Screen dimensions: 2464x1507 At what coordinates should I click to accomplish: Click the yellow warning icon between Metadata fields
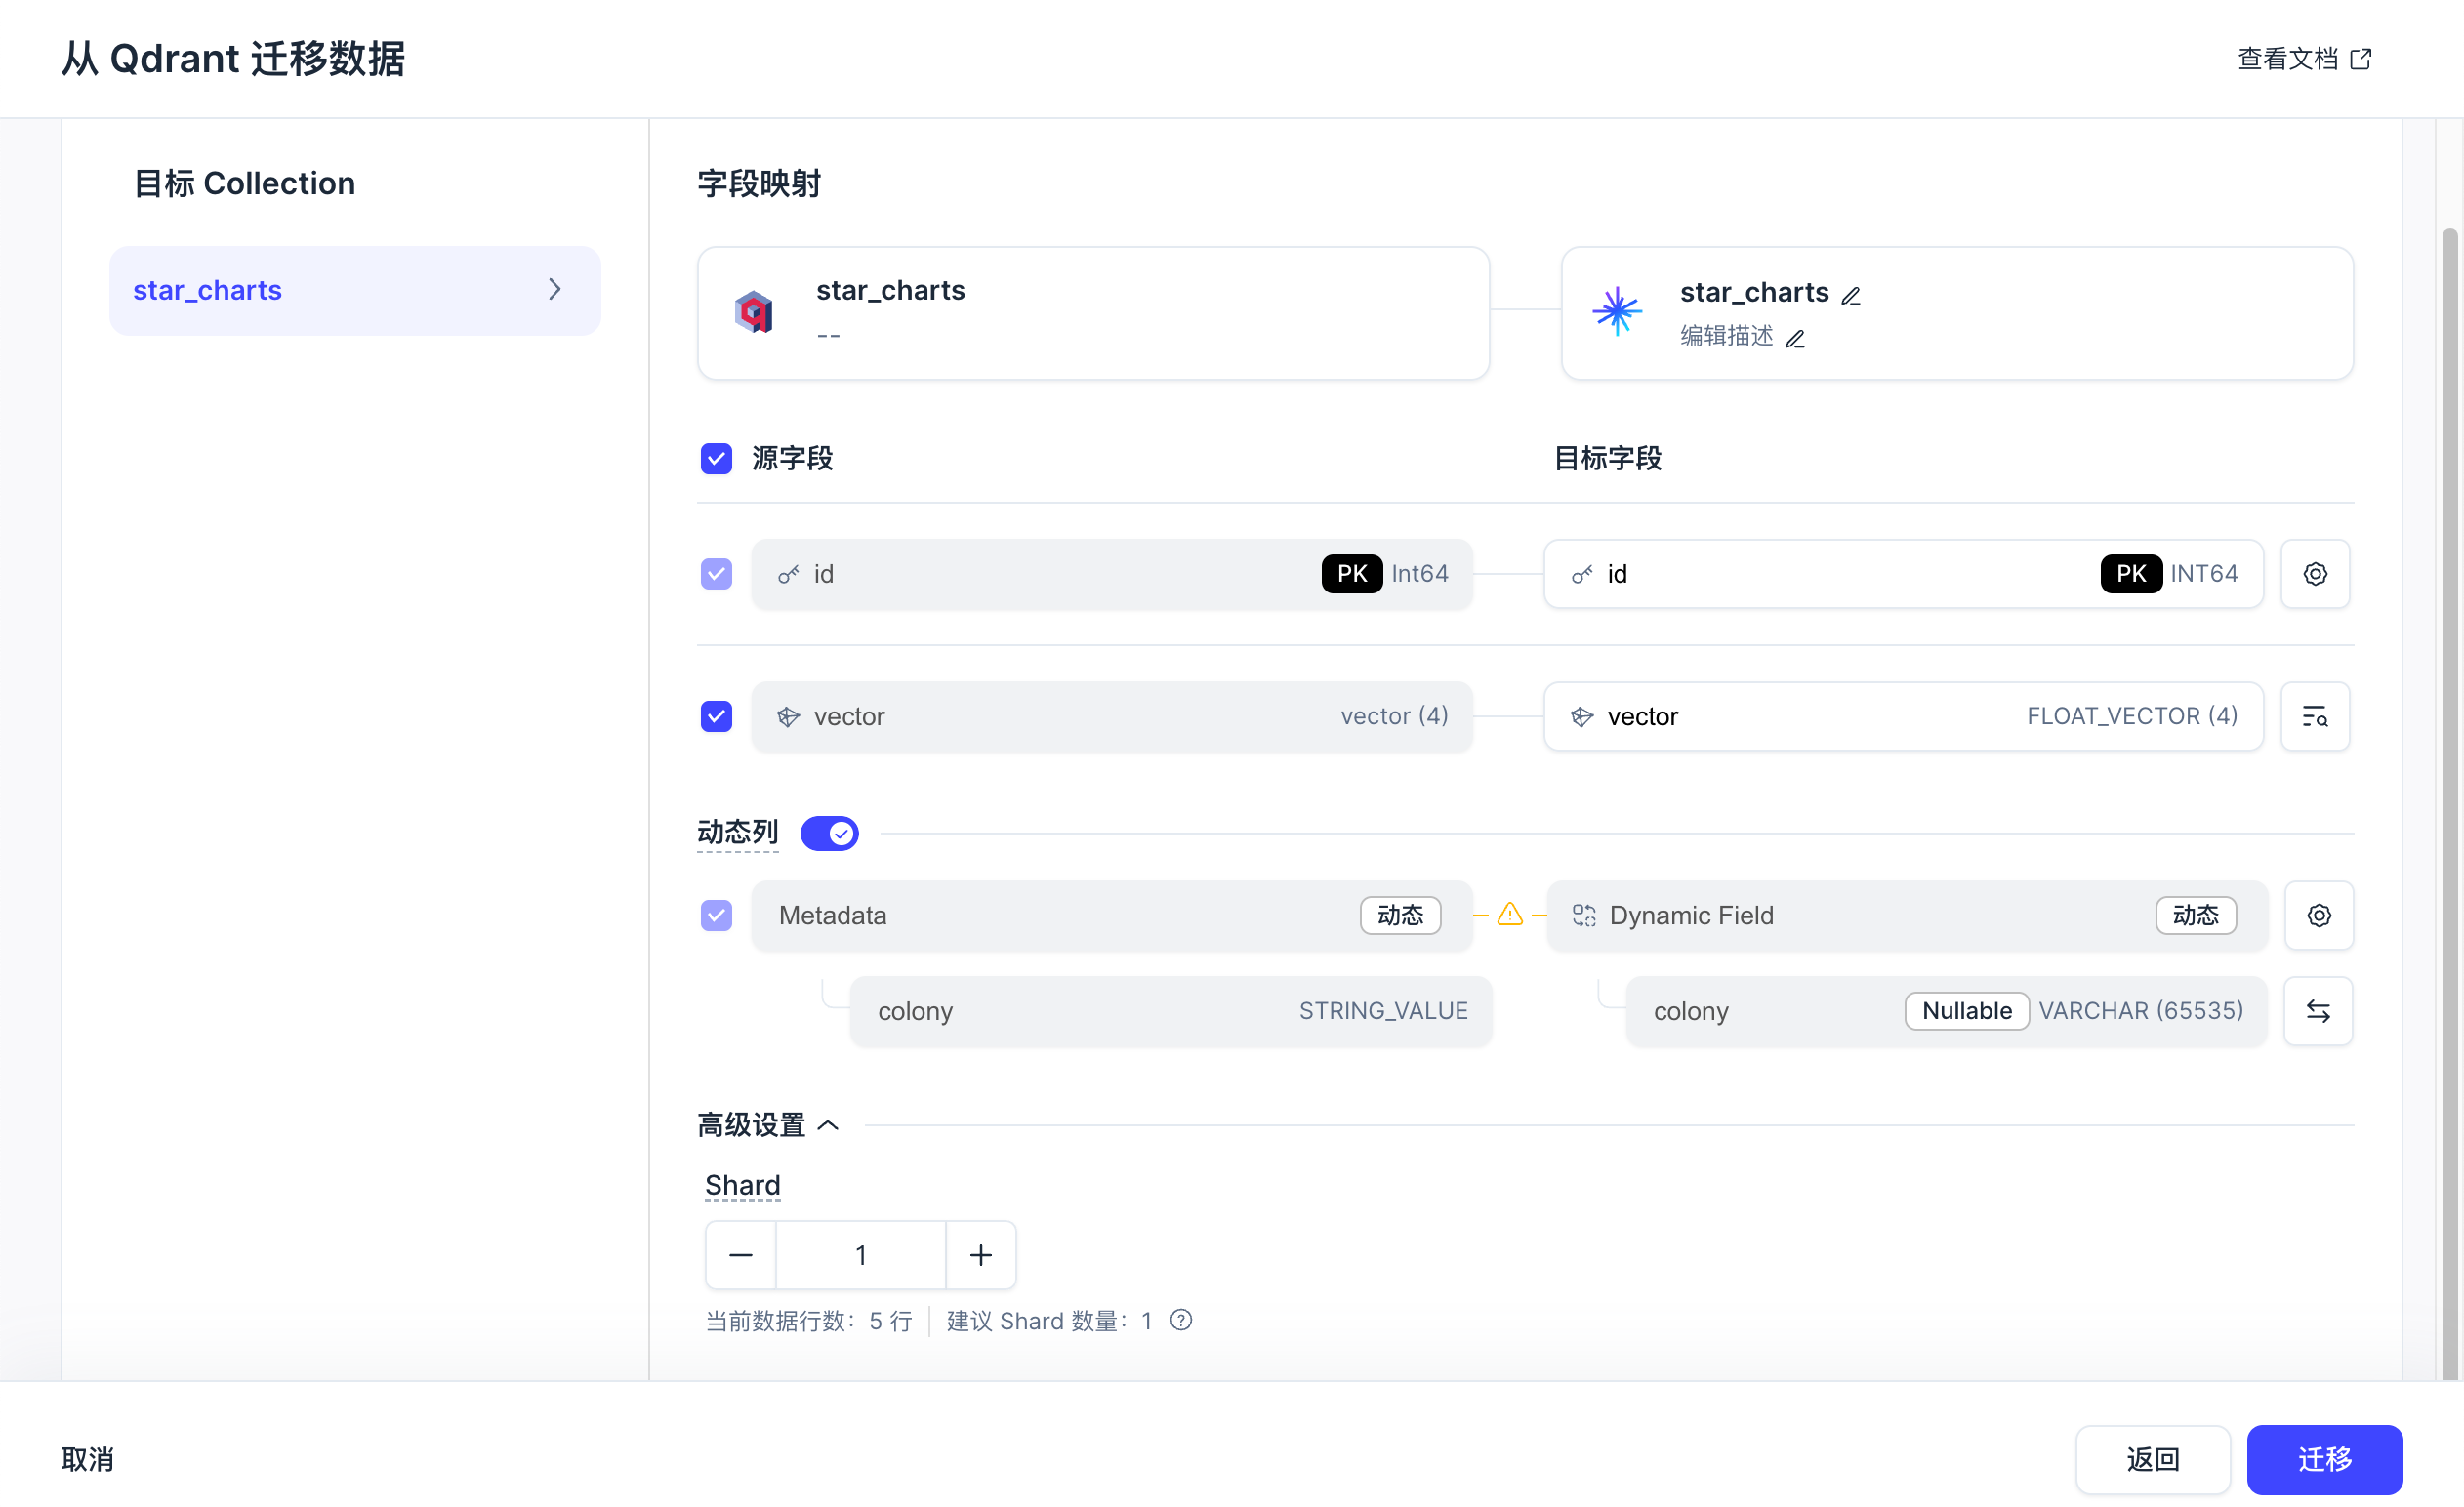[x=1510, y=914]
